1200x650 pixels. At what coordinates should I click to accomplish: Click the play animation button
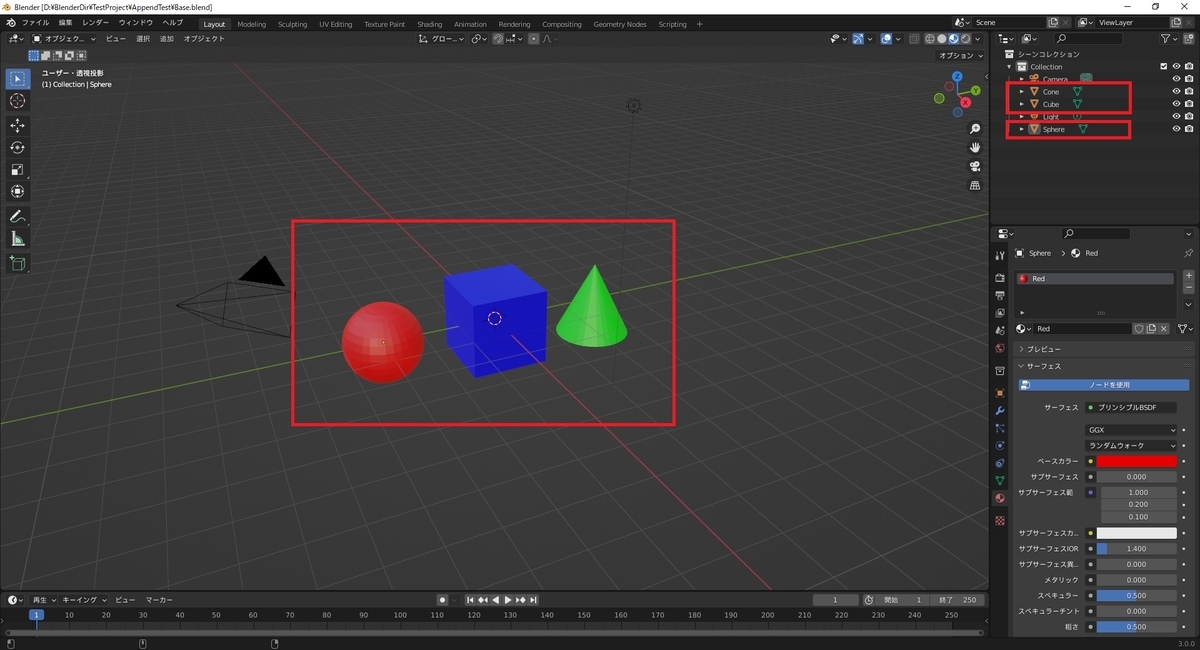coord(508,600)
